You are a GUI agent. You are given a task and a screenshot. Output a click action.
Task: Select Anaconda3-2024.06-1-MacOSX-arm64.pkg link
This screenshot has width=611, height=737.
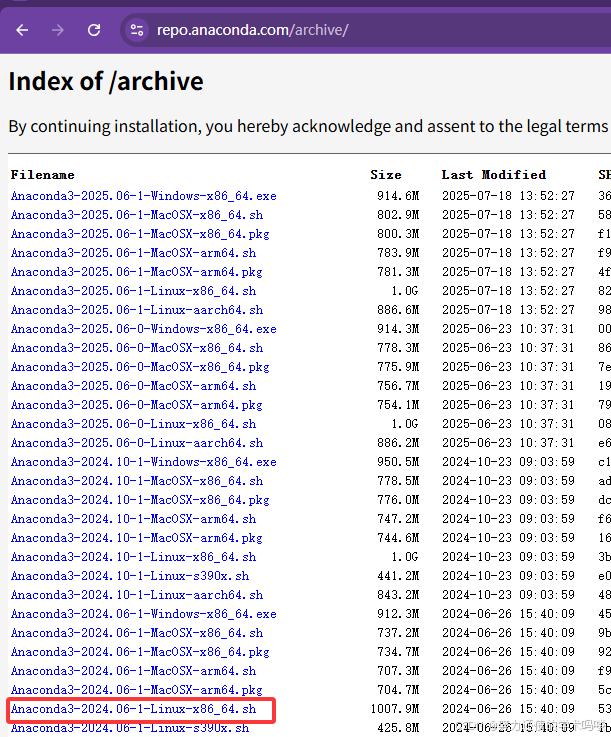pos(137,690)
